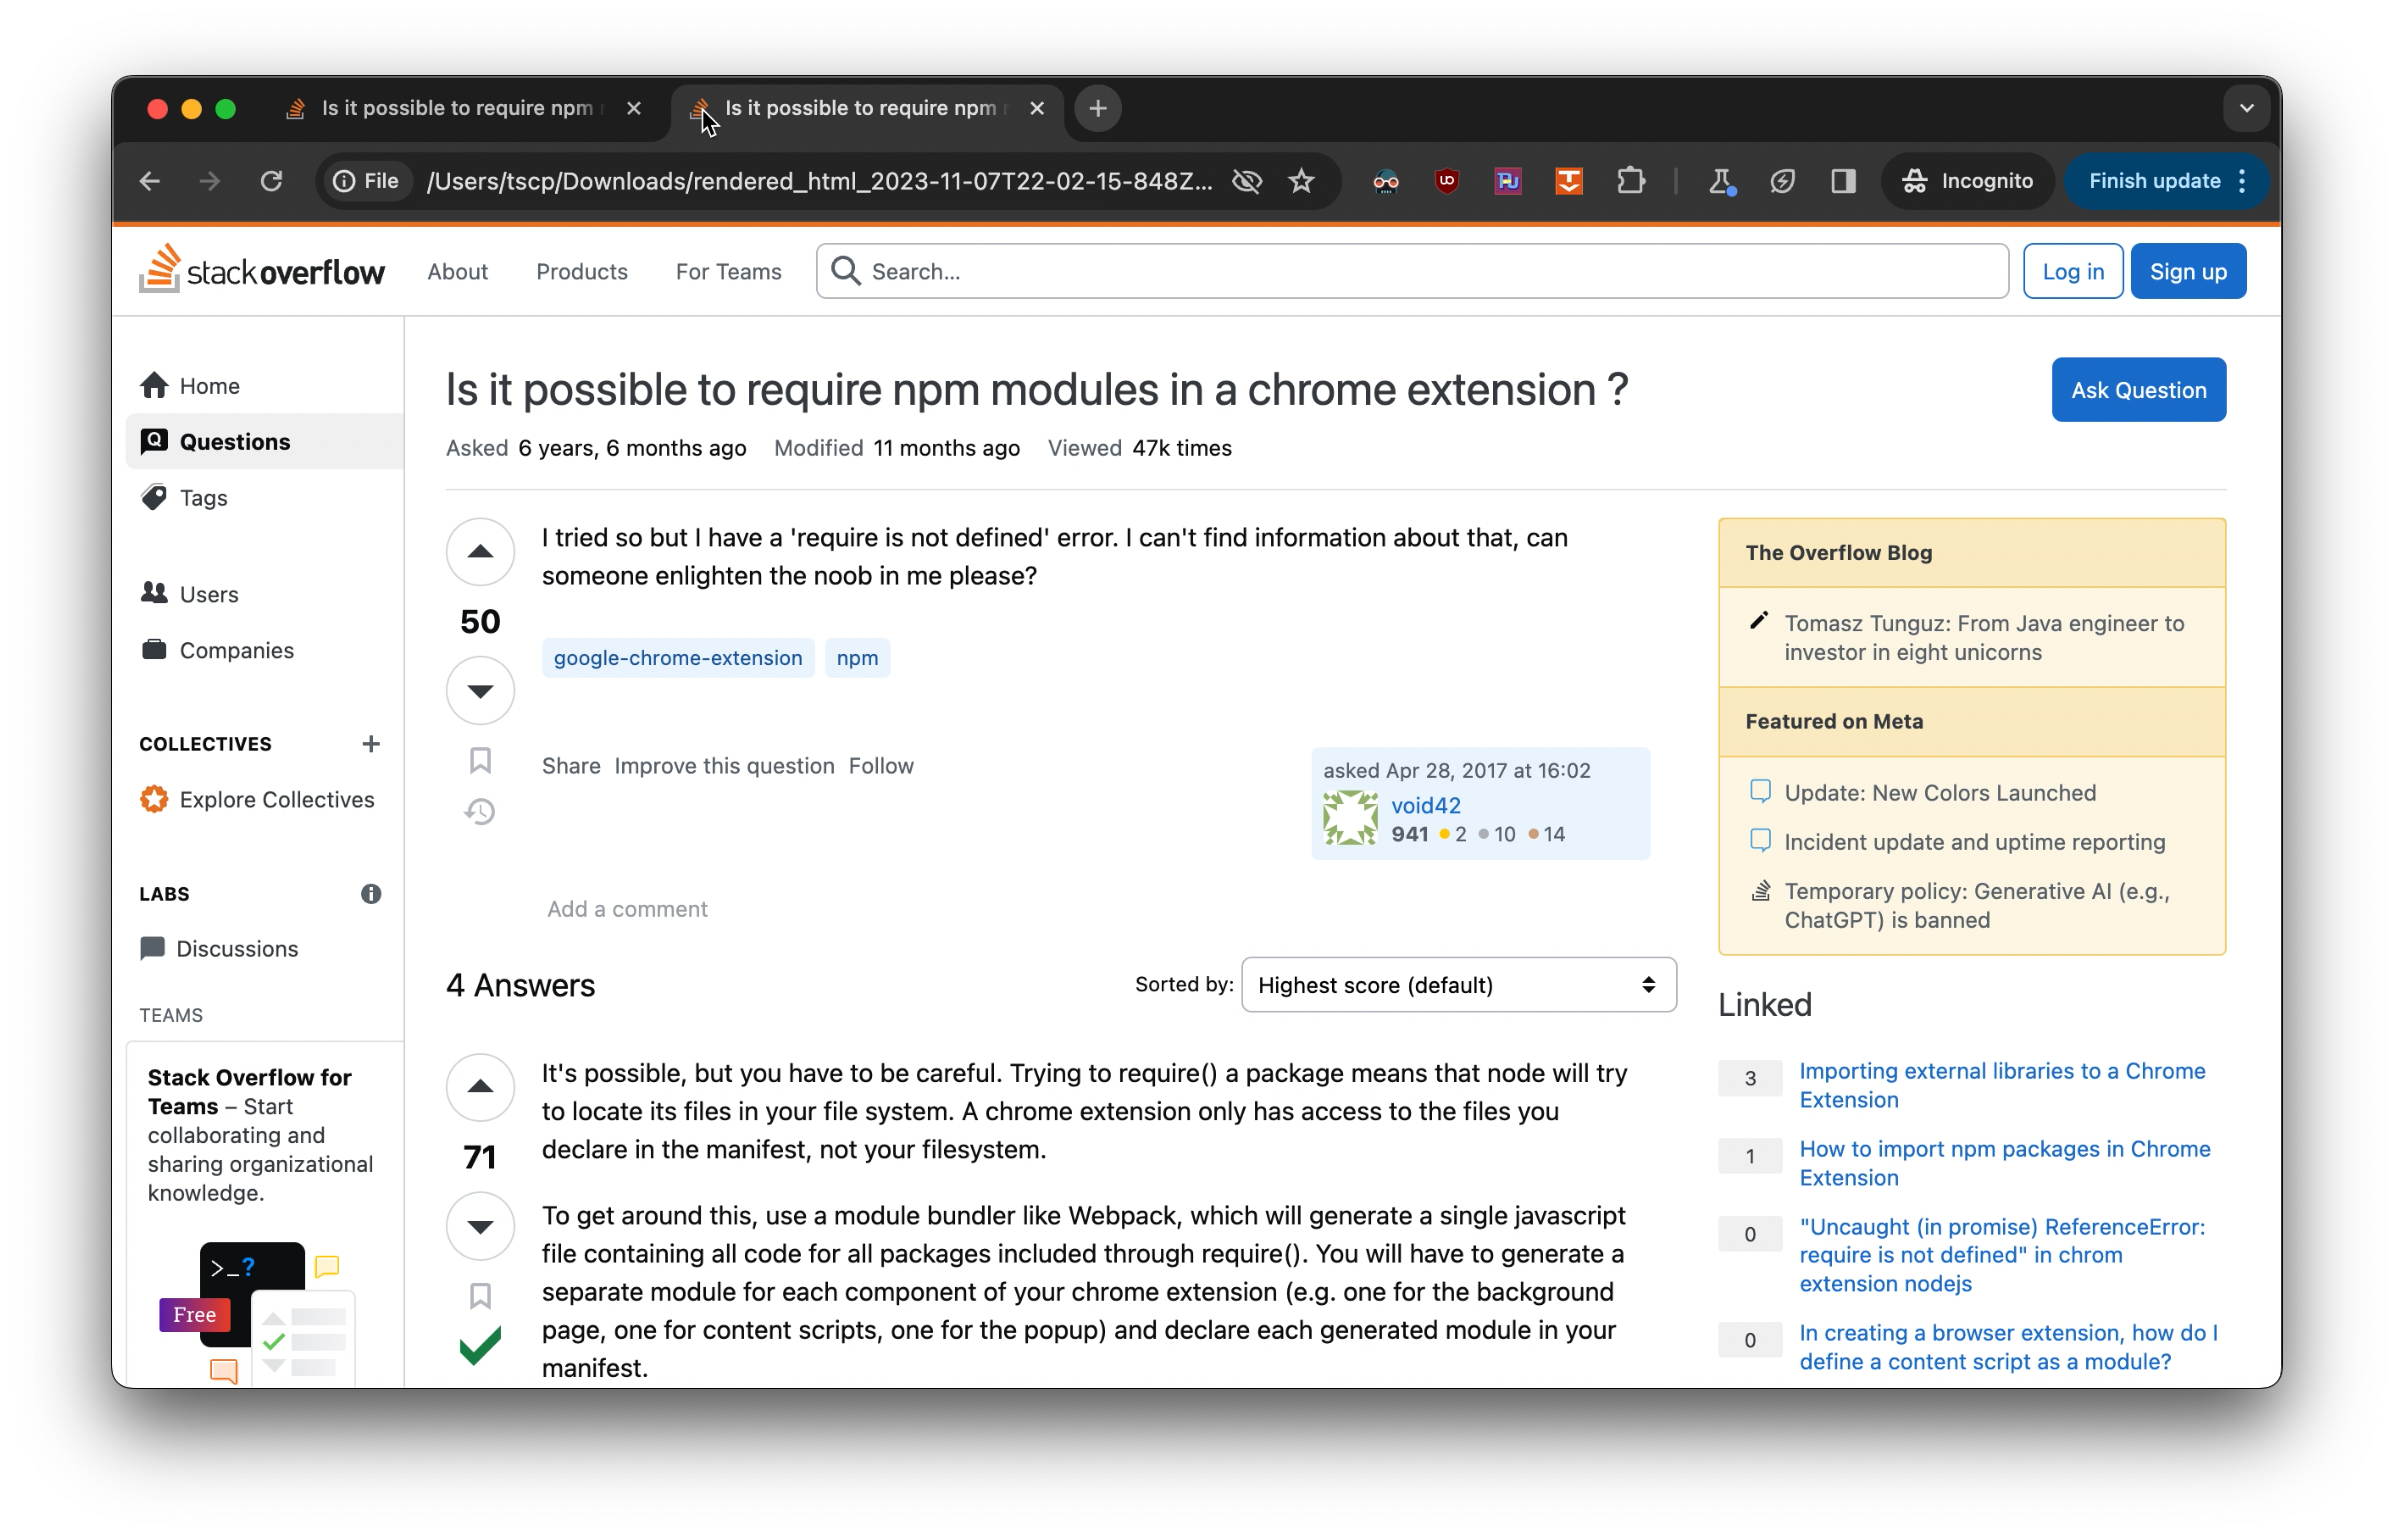Open the uBlock Origin extension icon
2394x1536 pixels.
point(1446,181)
